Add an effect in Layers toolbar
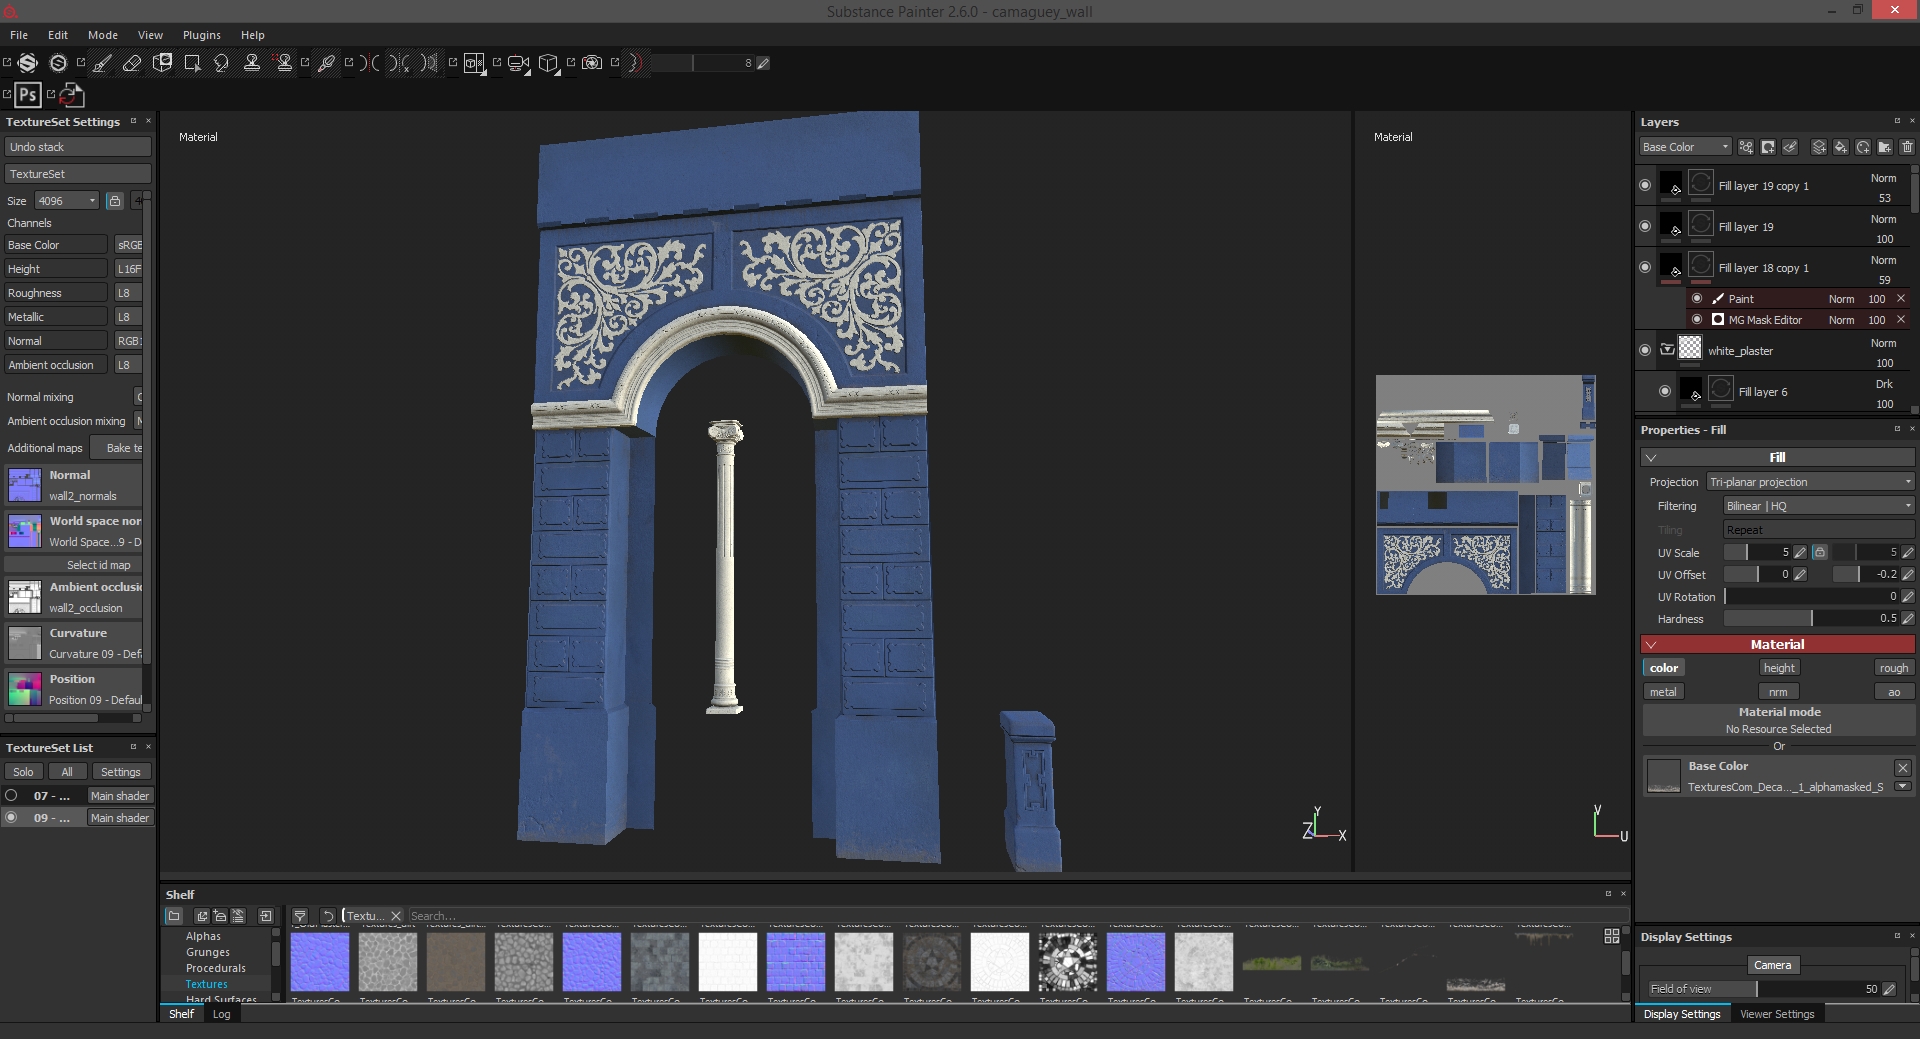The width and height of the screenshot is (1920, 1039). (1746, 147)
